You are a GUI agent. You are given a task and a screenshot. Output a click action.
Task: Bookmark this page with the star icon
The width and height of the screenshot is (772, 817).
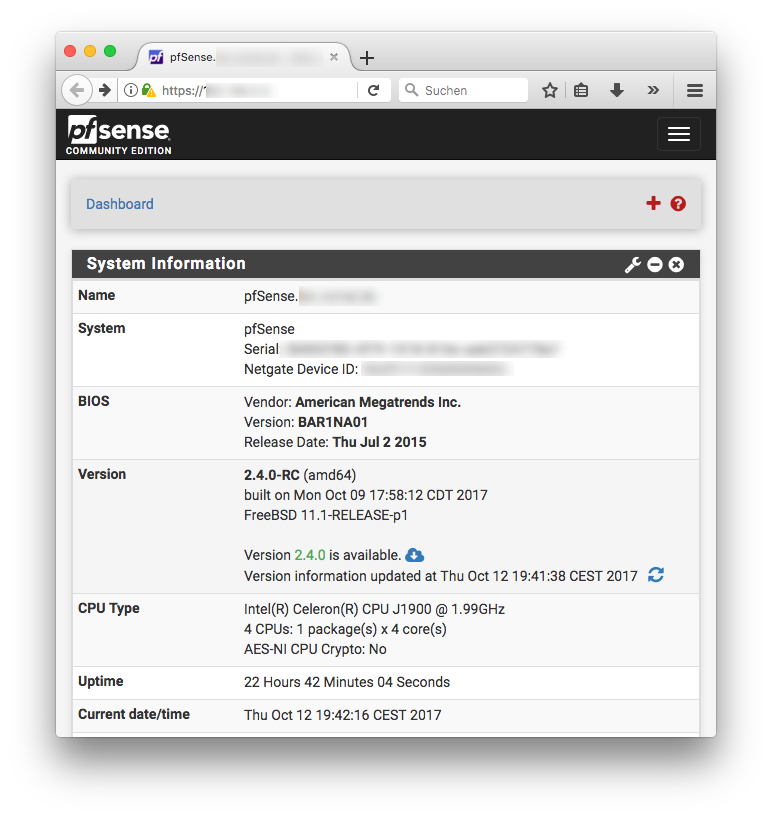(x=549, y=90)
